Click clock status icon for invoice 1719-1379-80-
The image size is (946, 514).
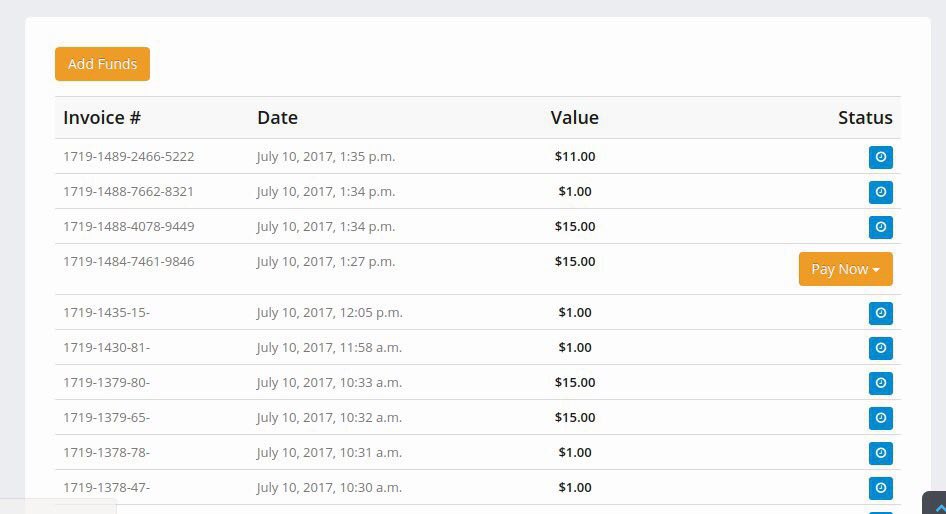pos(881,383)
